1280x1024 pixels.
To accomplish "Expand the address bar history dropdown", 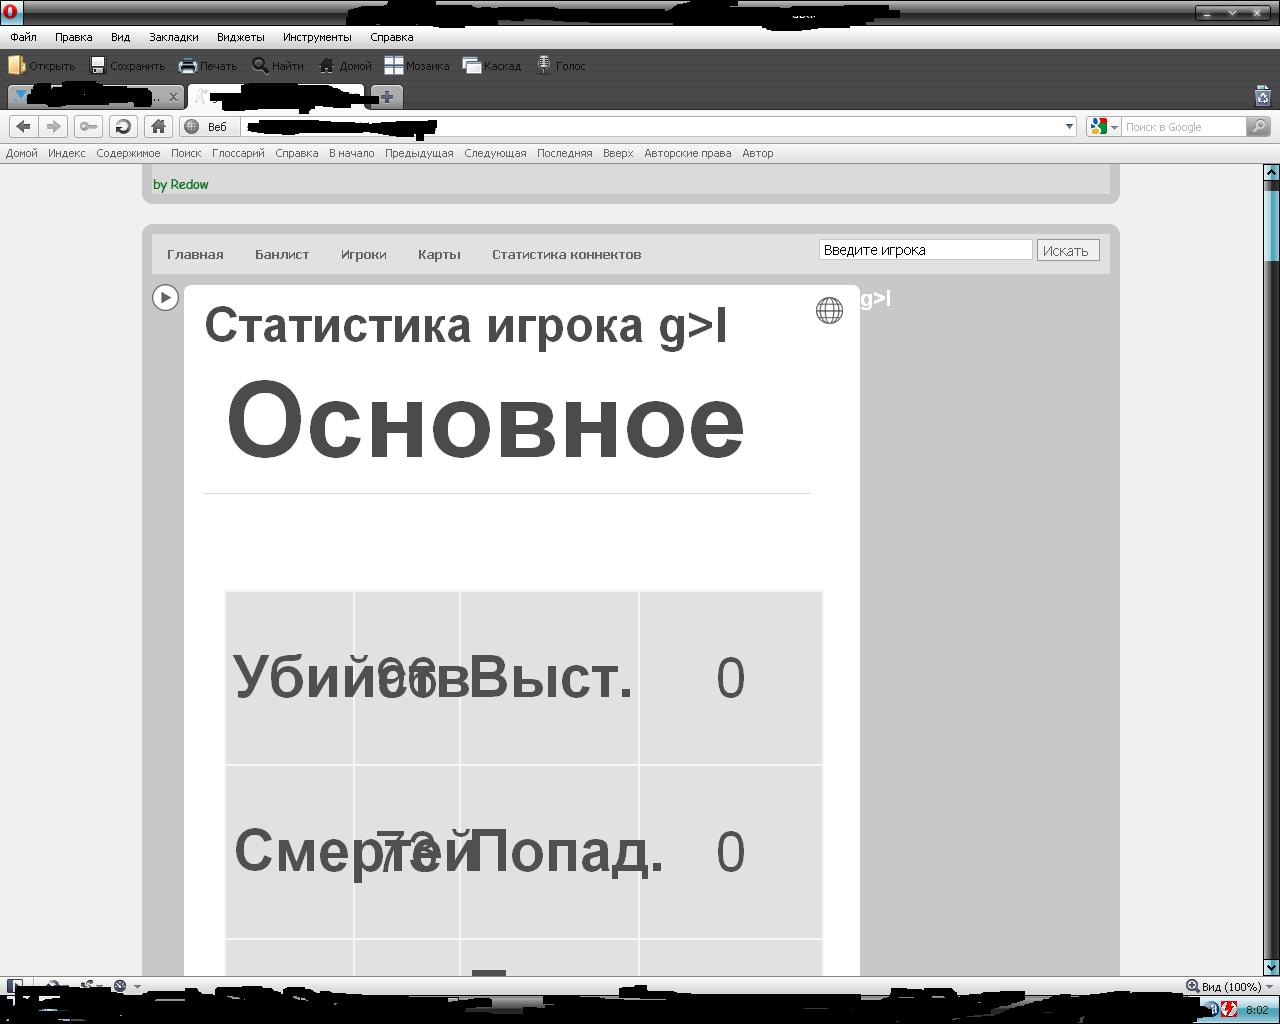I will click(1069, 126).
